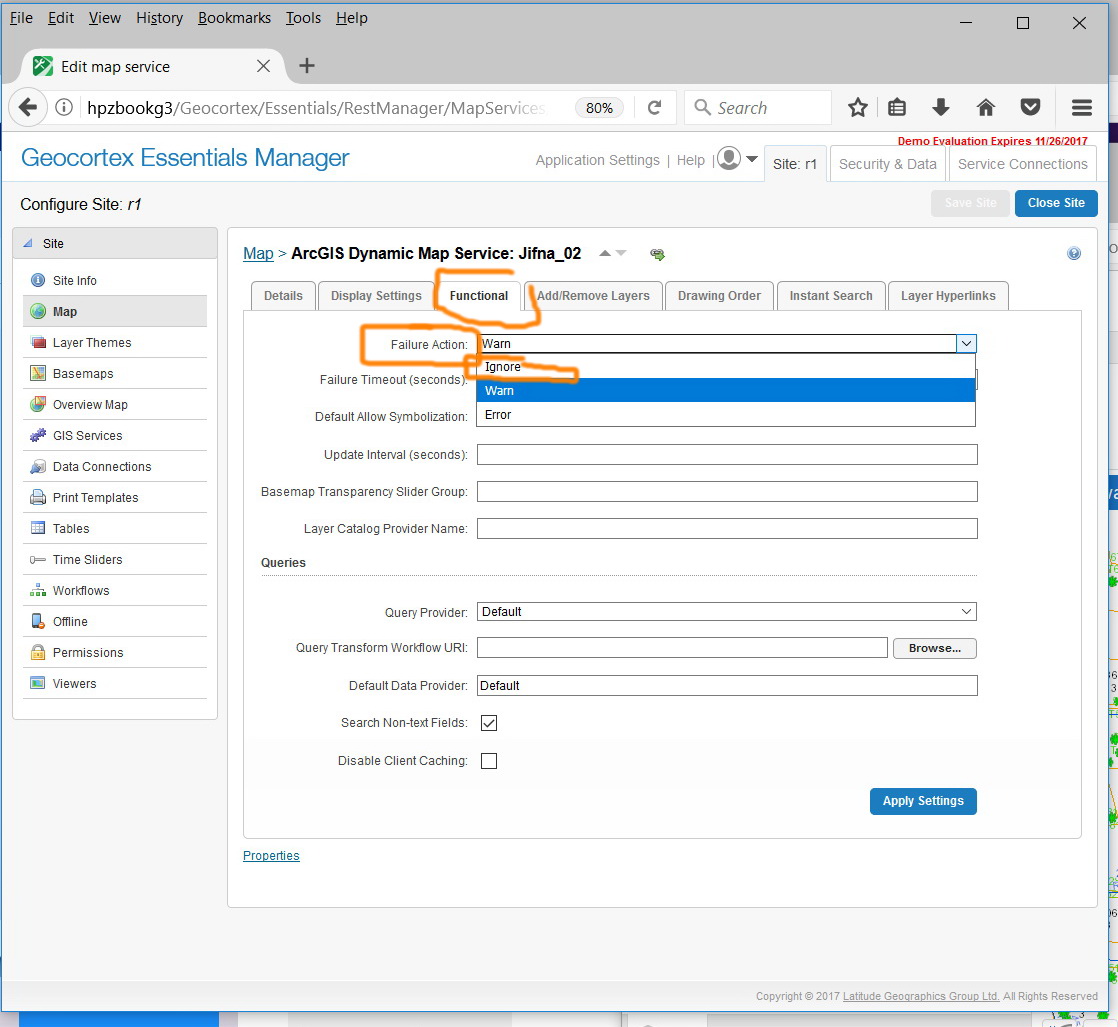1118x1027 pixels.
Task: Click the Update Interval (seconds) field
Action: coord(727,455)
